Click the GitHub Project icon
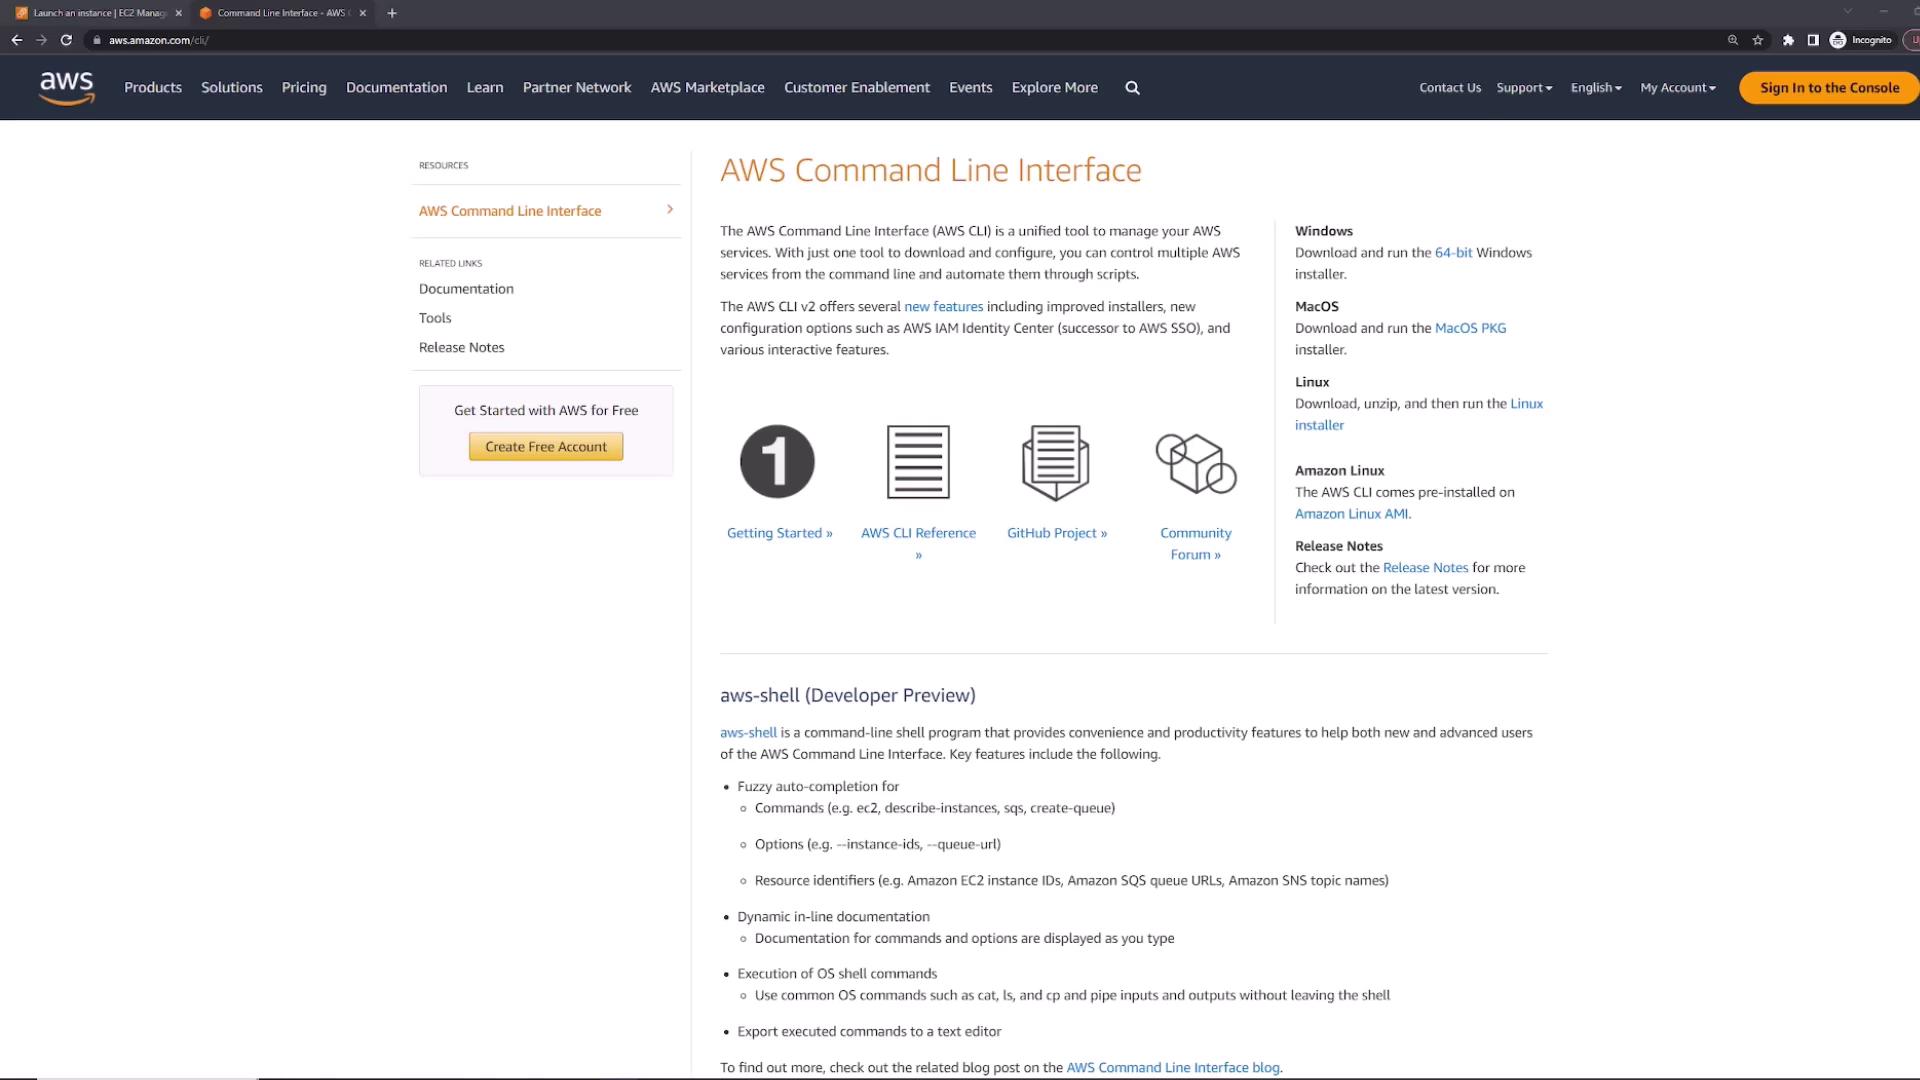This screenshot has width=1920, height=1080. pos(1055,462)
